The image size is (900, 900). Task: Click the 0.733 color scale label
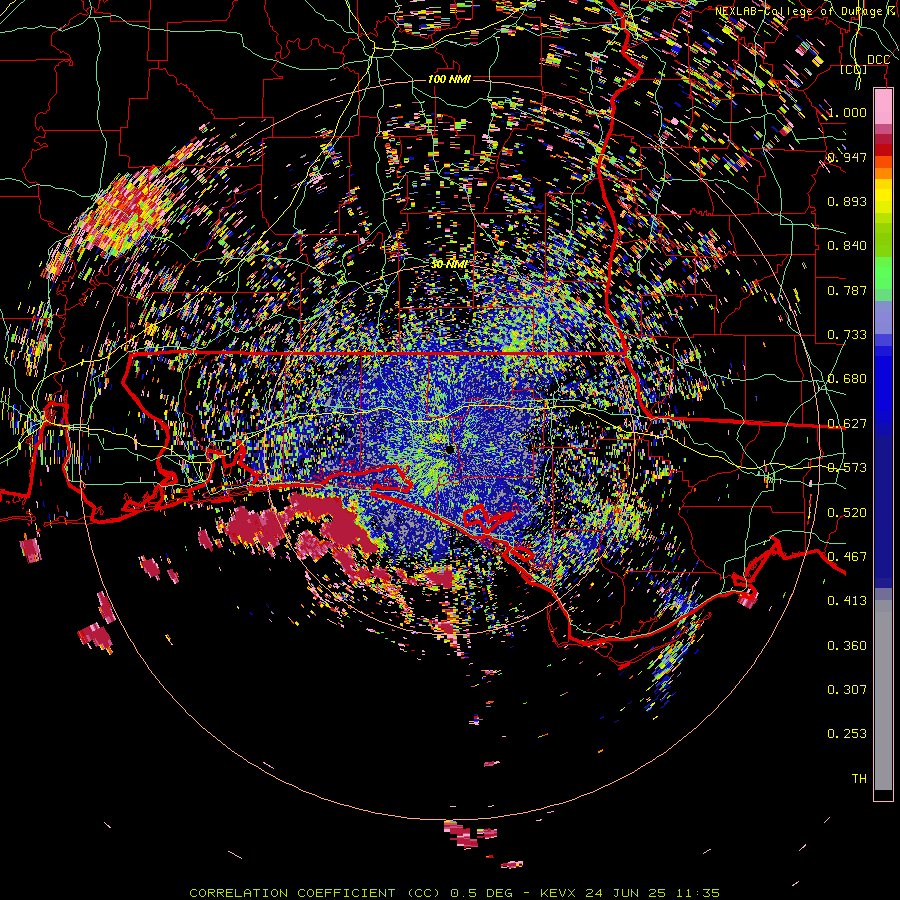[847, 335]
